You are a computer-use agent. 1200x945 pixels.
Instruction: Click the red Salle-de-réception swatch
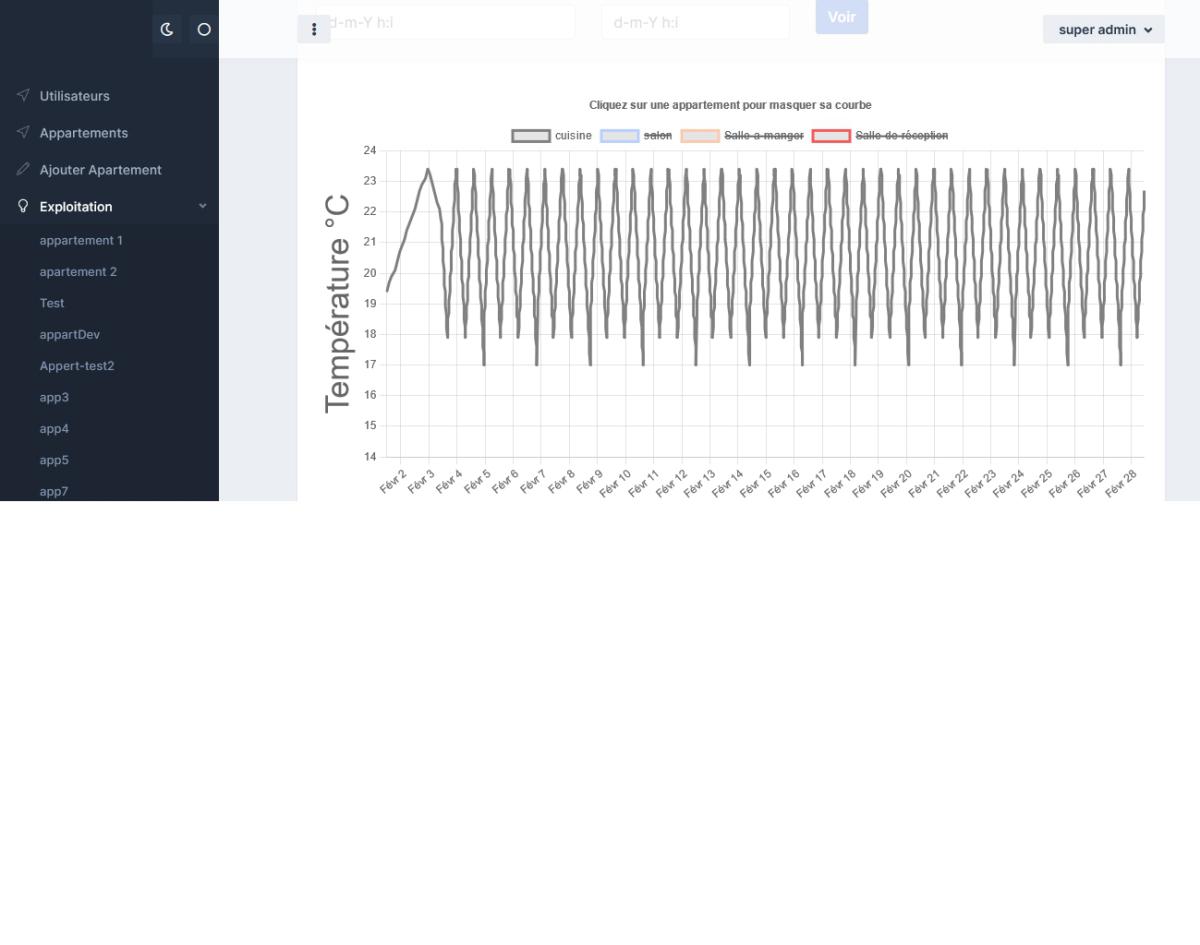tap(831, 136)
